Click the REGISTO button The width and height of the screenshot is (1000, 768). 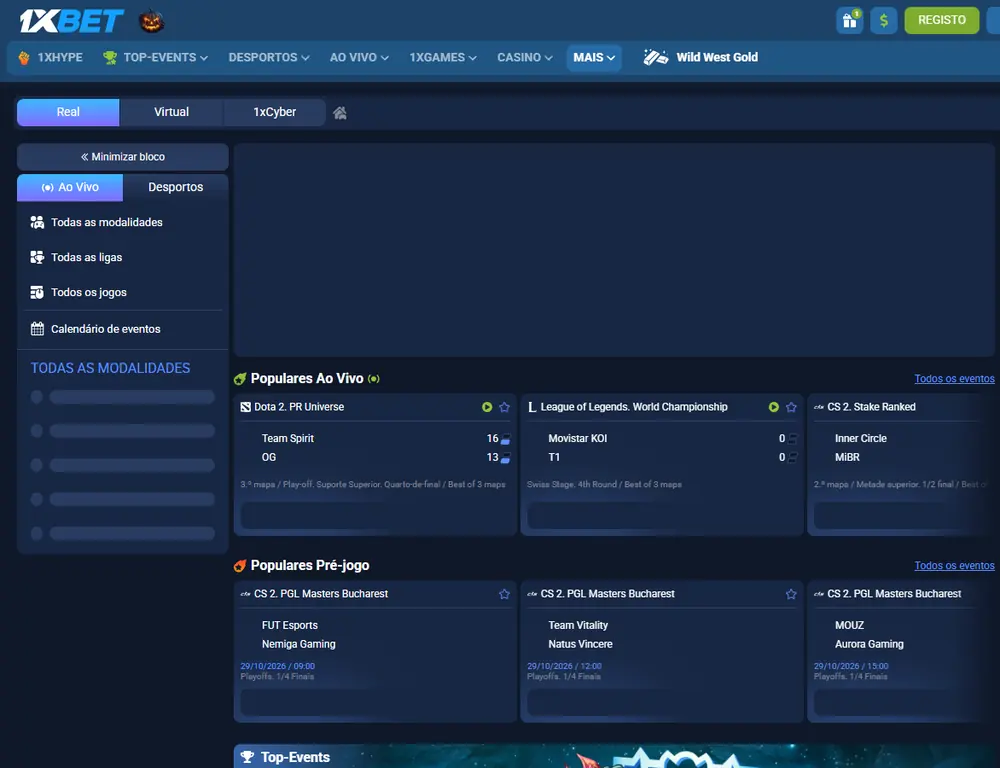(941, 20)
